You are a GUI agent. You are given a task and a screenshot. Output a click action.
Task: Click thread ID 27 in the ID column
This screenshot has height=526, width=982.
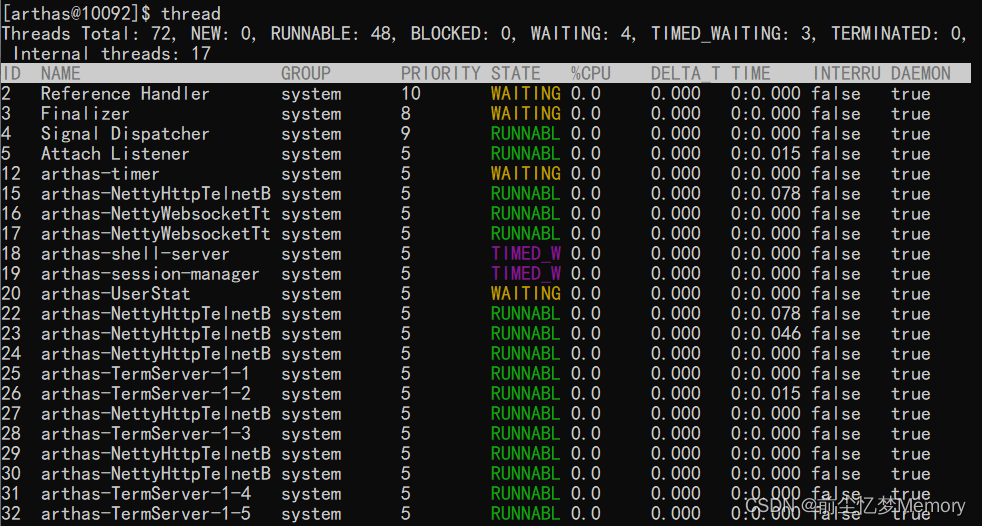11,414
